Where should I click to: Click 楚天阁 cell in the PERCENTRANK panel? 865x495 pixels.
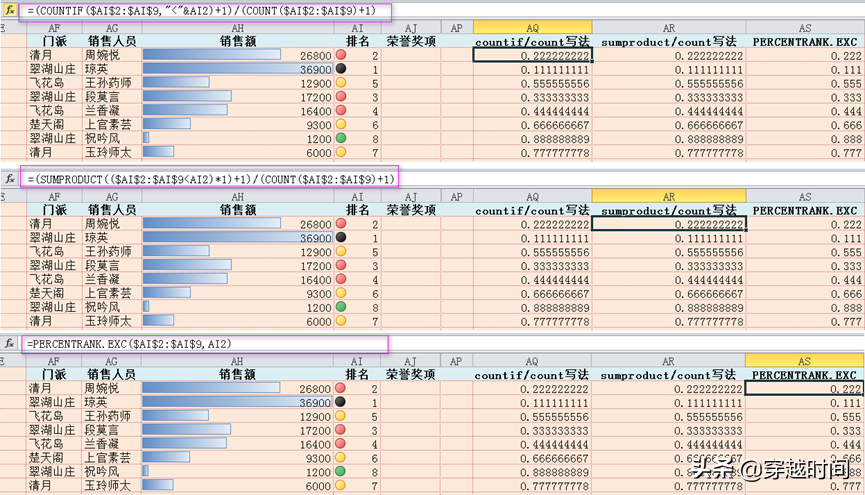coord(54,457)
